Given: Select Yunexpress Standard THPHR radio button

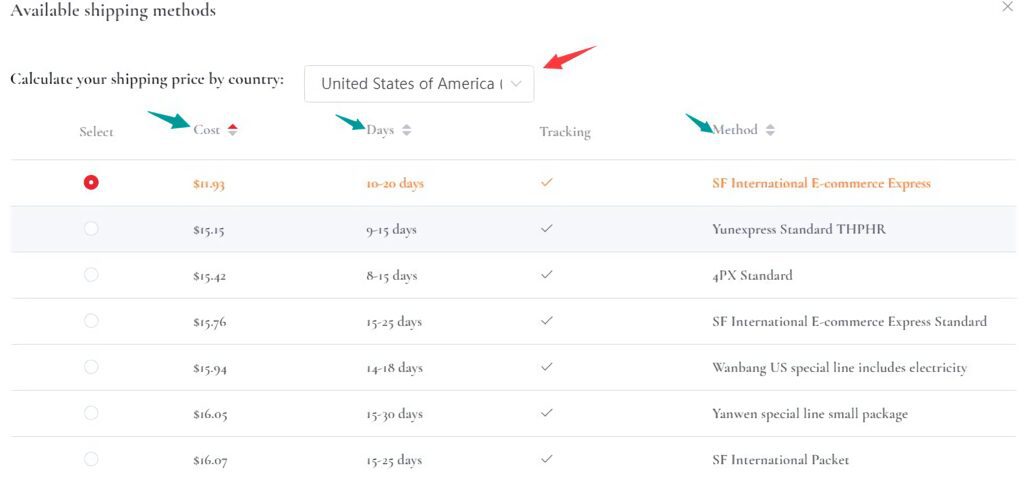Looking at the screenshot, I should (91, 229).
